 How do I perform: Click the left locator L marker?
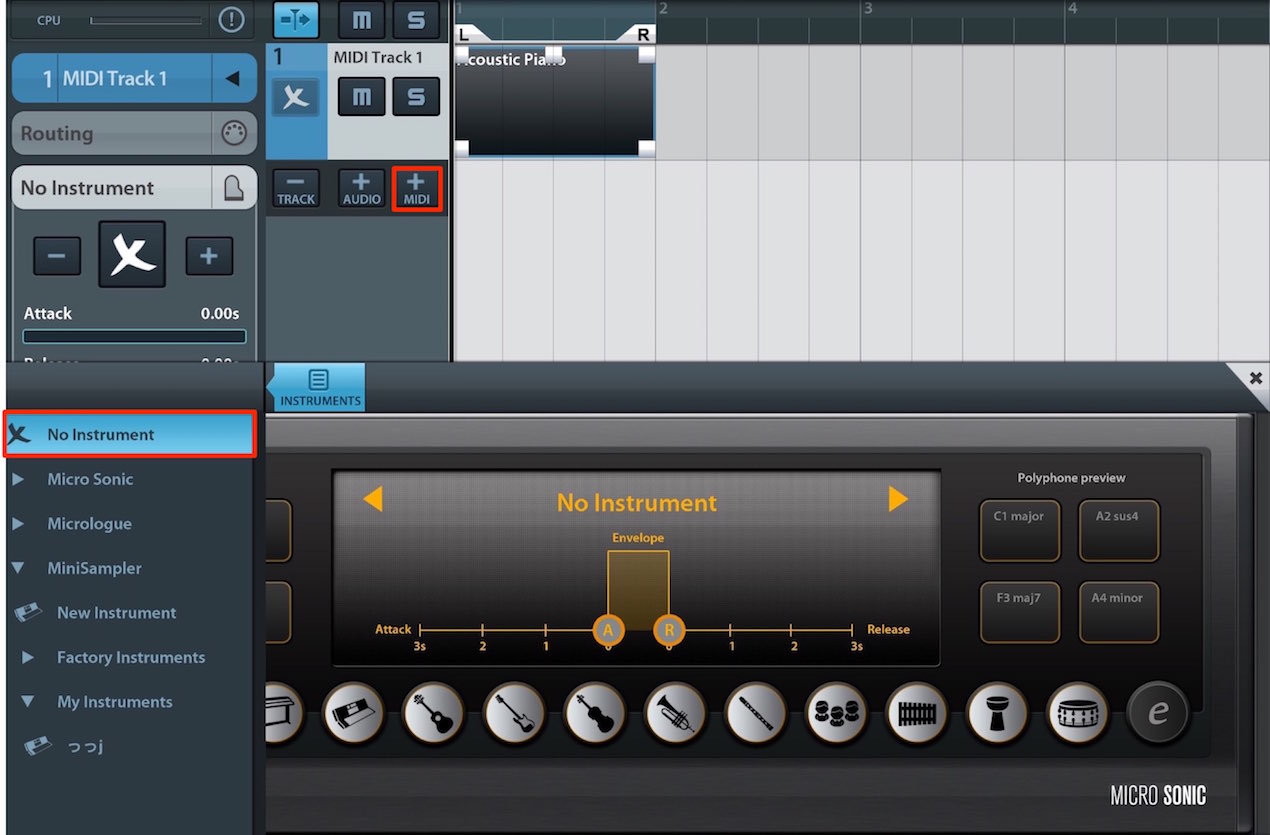(464, 34)
